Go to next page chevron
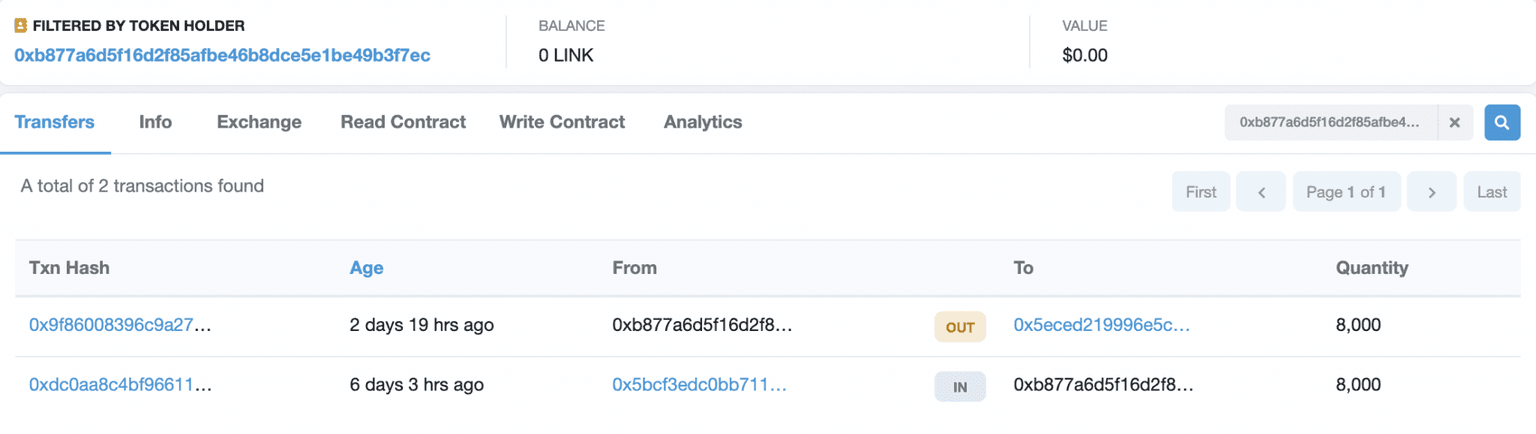 (1432, 192)
